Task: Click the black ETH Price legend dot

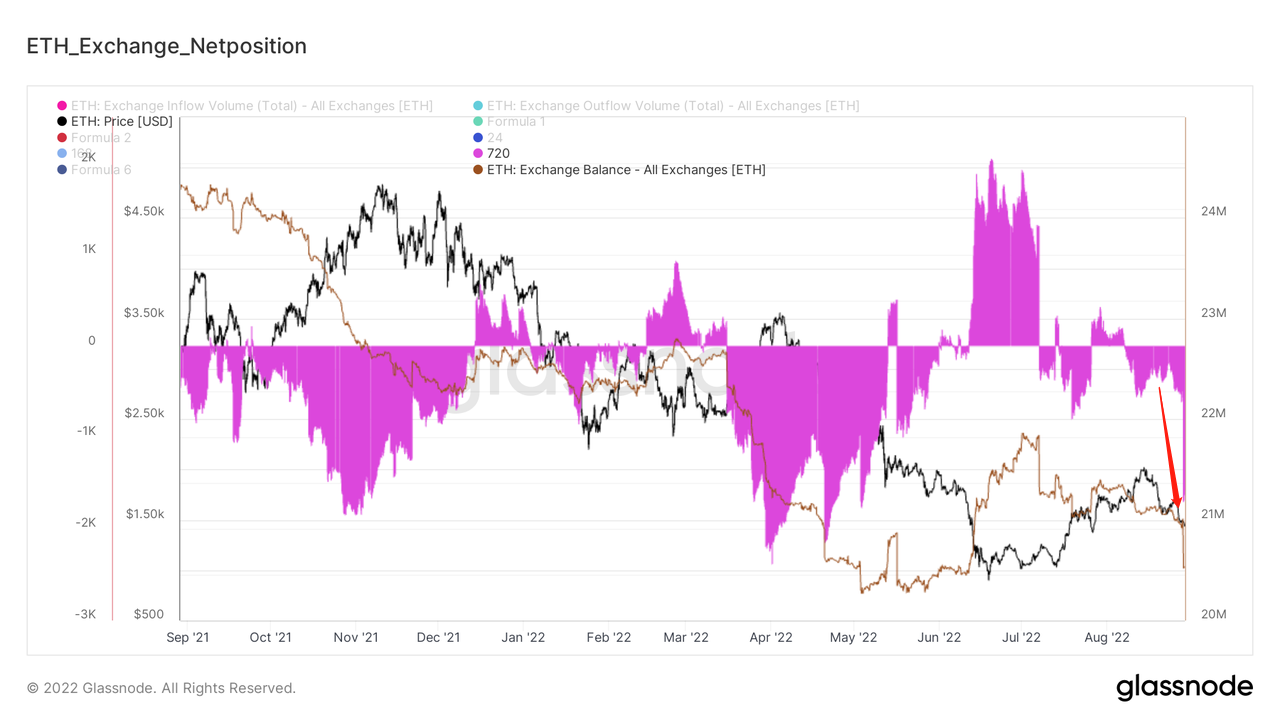Action: pyautogui.click(x=62, y=122)
